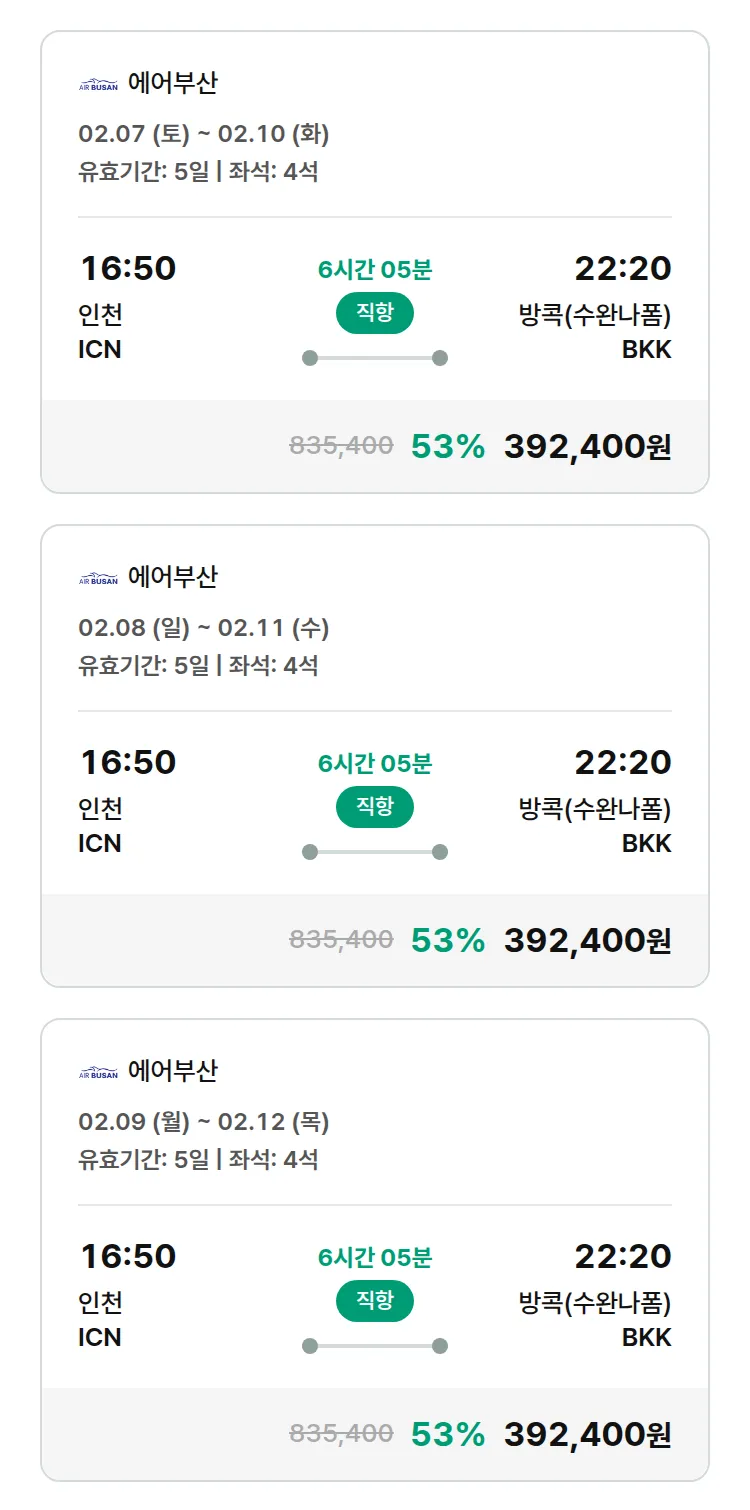Click the 에어부산 airline name on third card

point(173,1071)
